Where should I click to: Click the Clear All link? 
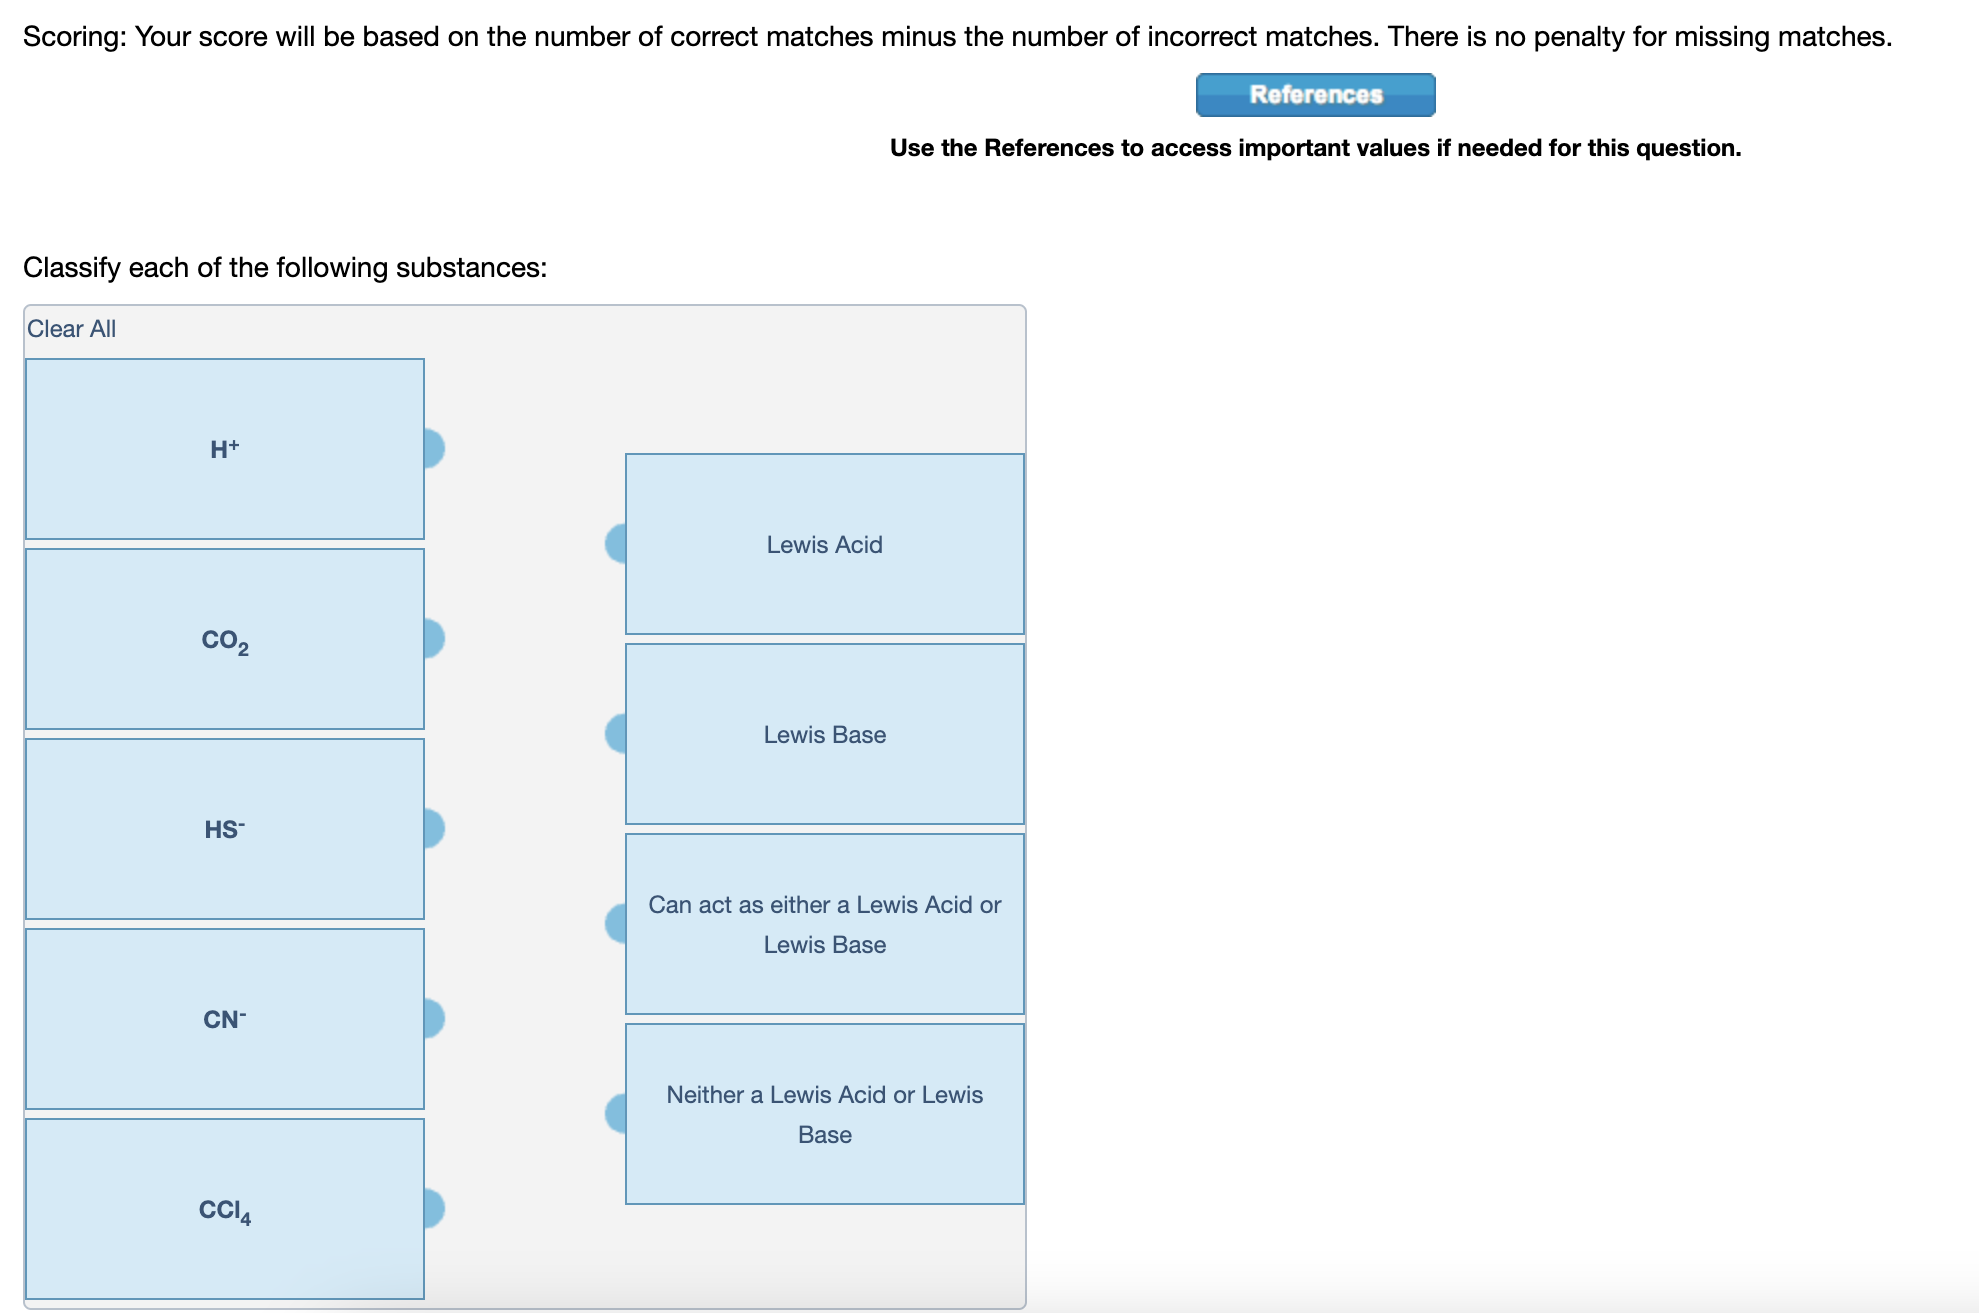point(71,328)
